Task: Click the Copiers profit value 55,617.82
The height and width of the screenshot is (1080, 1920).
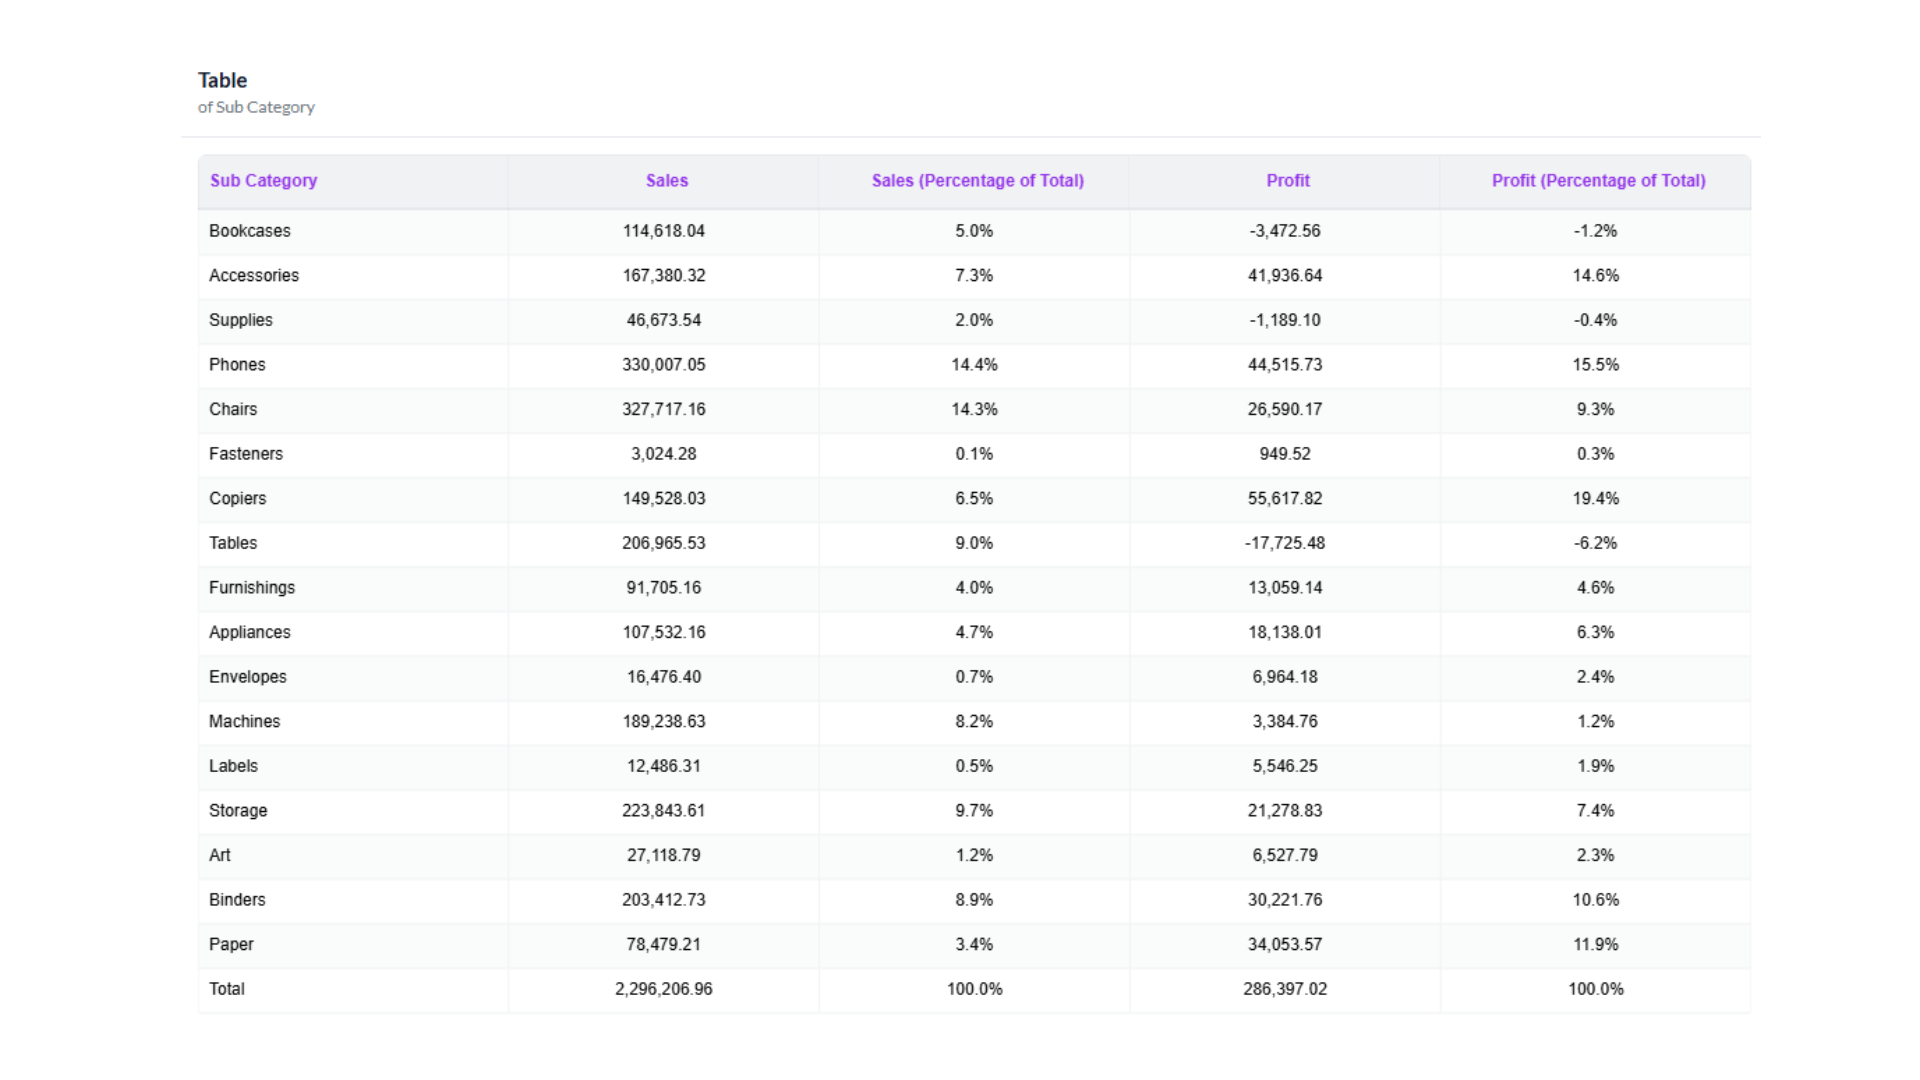Action: tap(1285, 499)
